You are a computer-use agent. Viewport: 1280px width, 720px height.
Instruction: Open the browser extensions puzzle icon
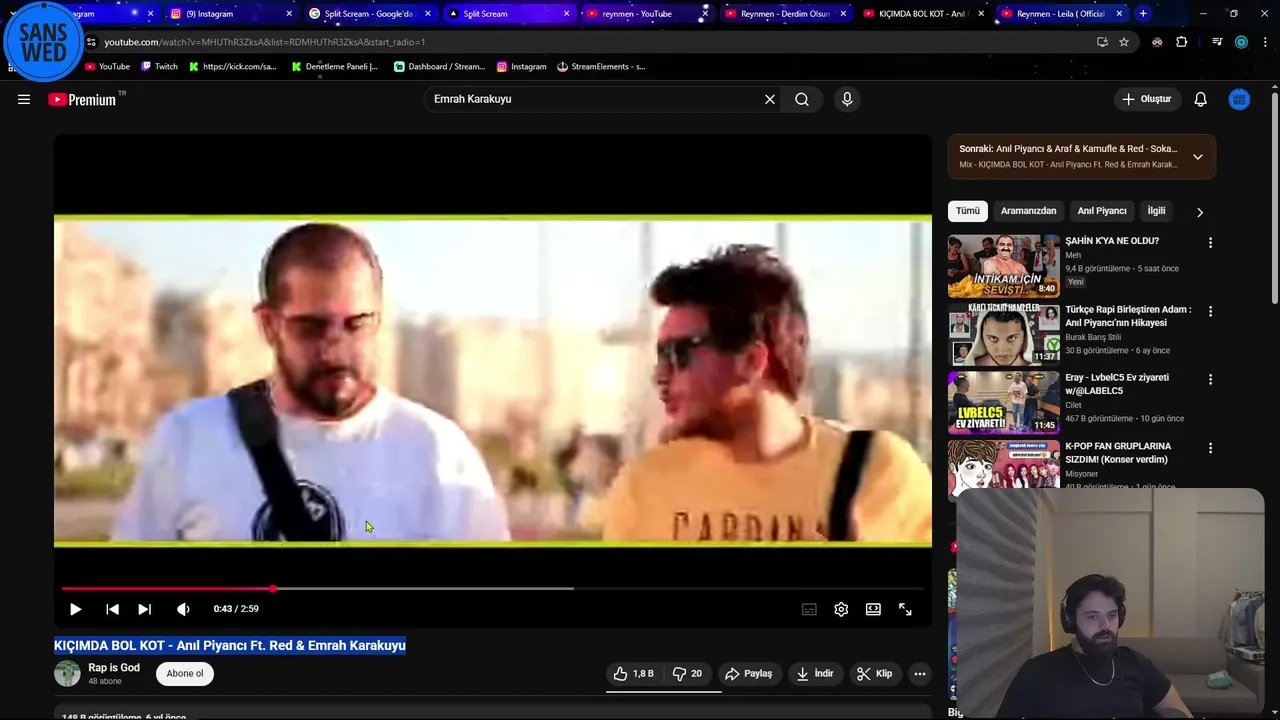[x=1181, y=42]
